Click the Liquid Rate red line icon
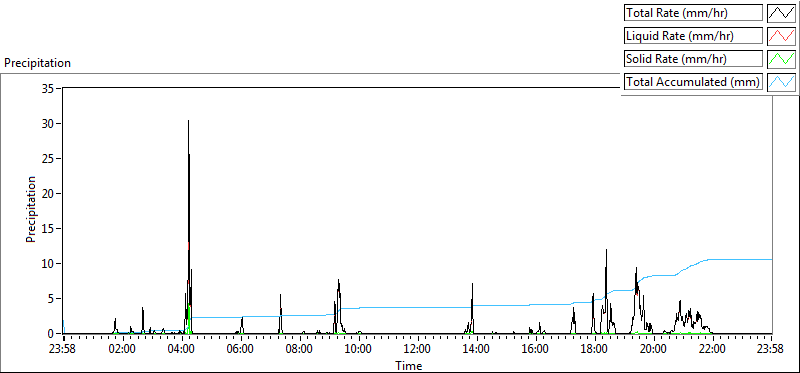The width and height of the screenshot is (800, 373). click(781, 36)
